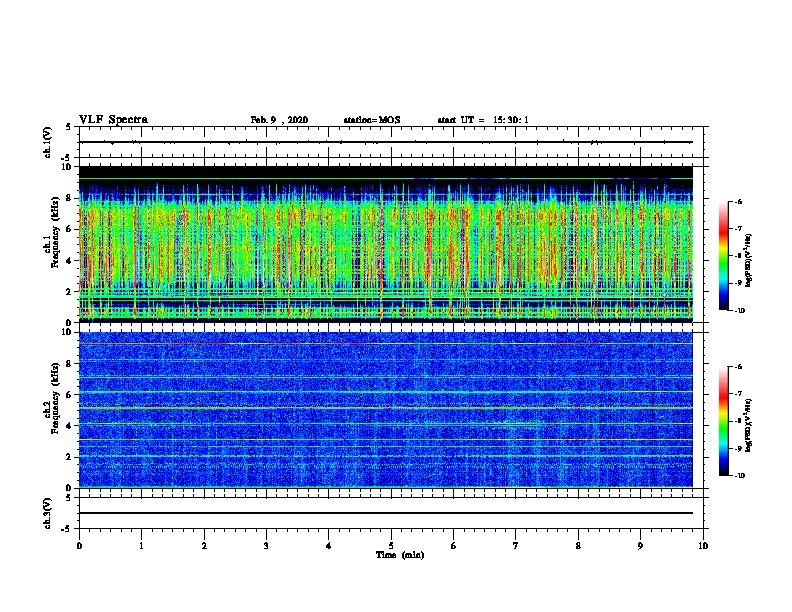Image resolution: width=792 pixels, height=612 pixels.
Task: Click the ch.2 frequency axis "2" tick label
Action: (x=70, y=457)
